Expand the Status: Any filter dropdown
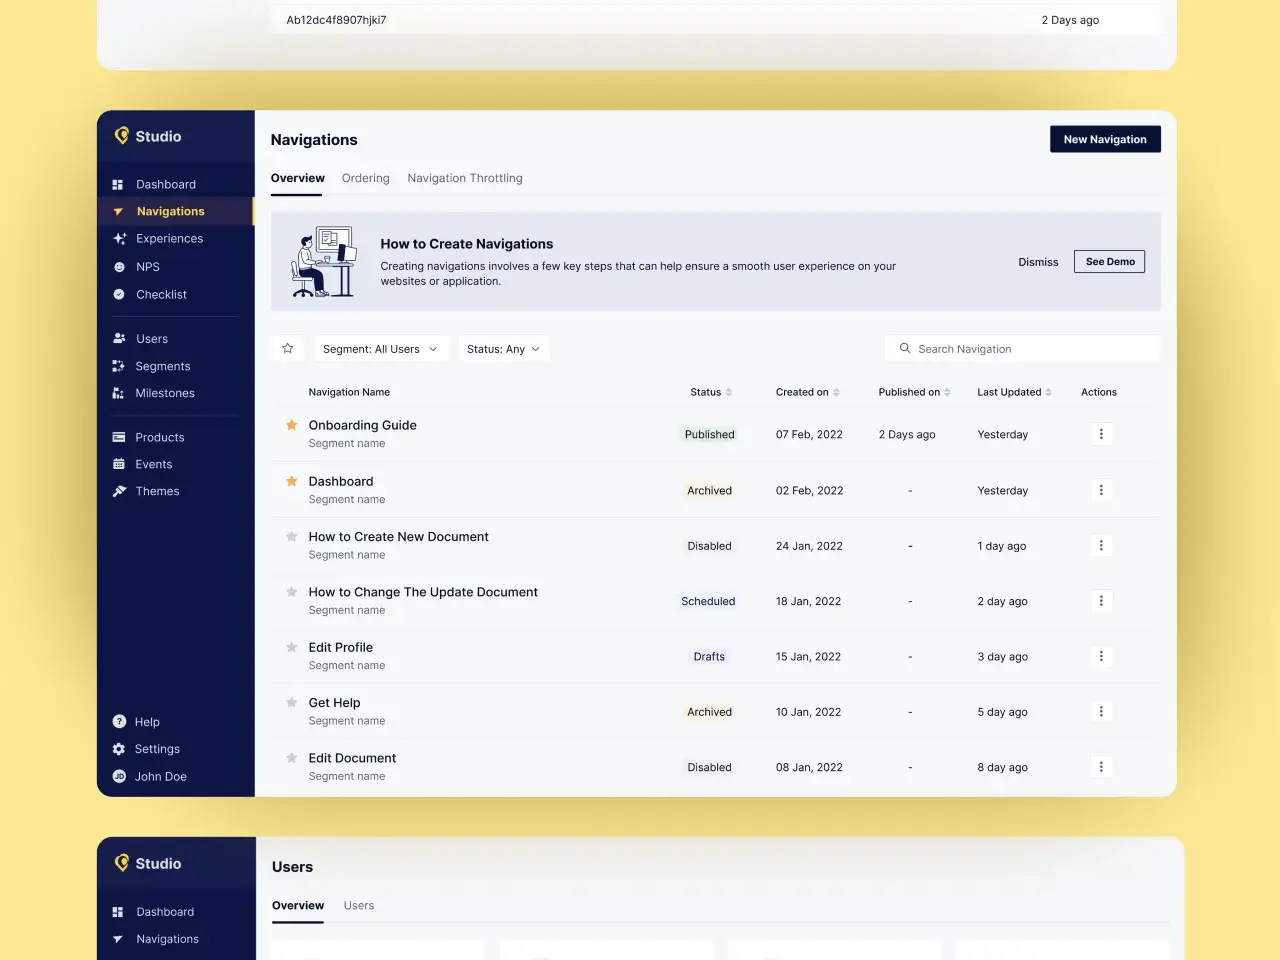 (x=503, y=348)
